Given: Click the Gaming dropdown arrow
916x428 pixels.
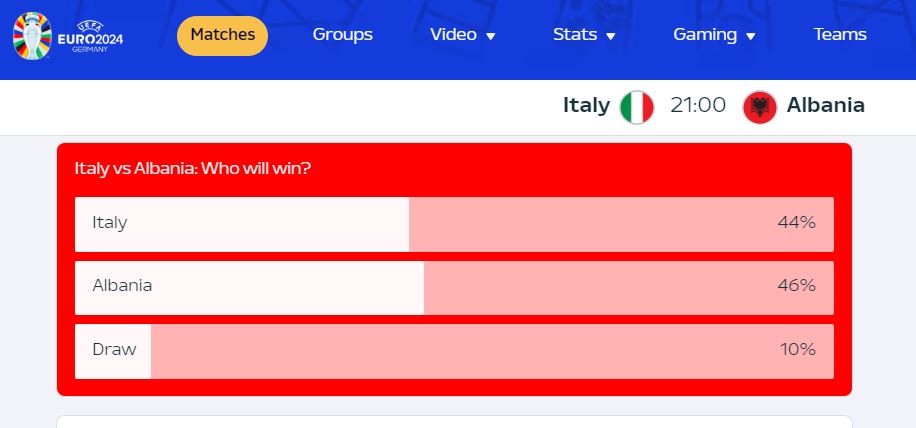Looking at the screenshot, I should pyautogui.click(x=751, y=36).
